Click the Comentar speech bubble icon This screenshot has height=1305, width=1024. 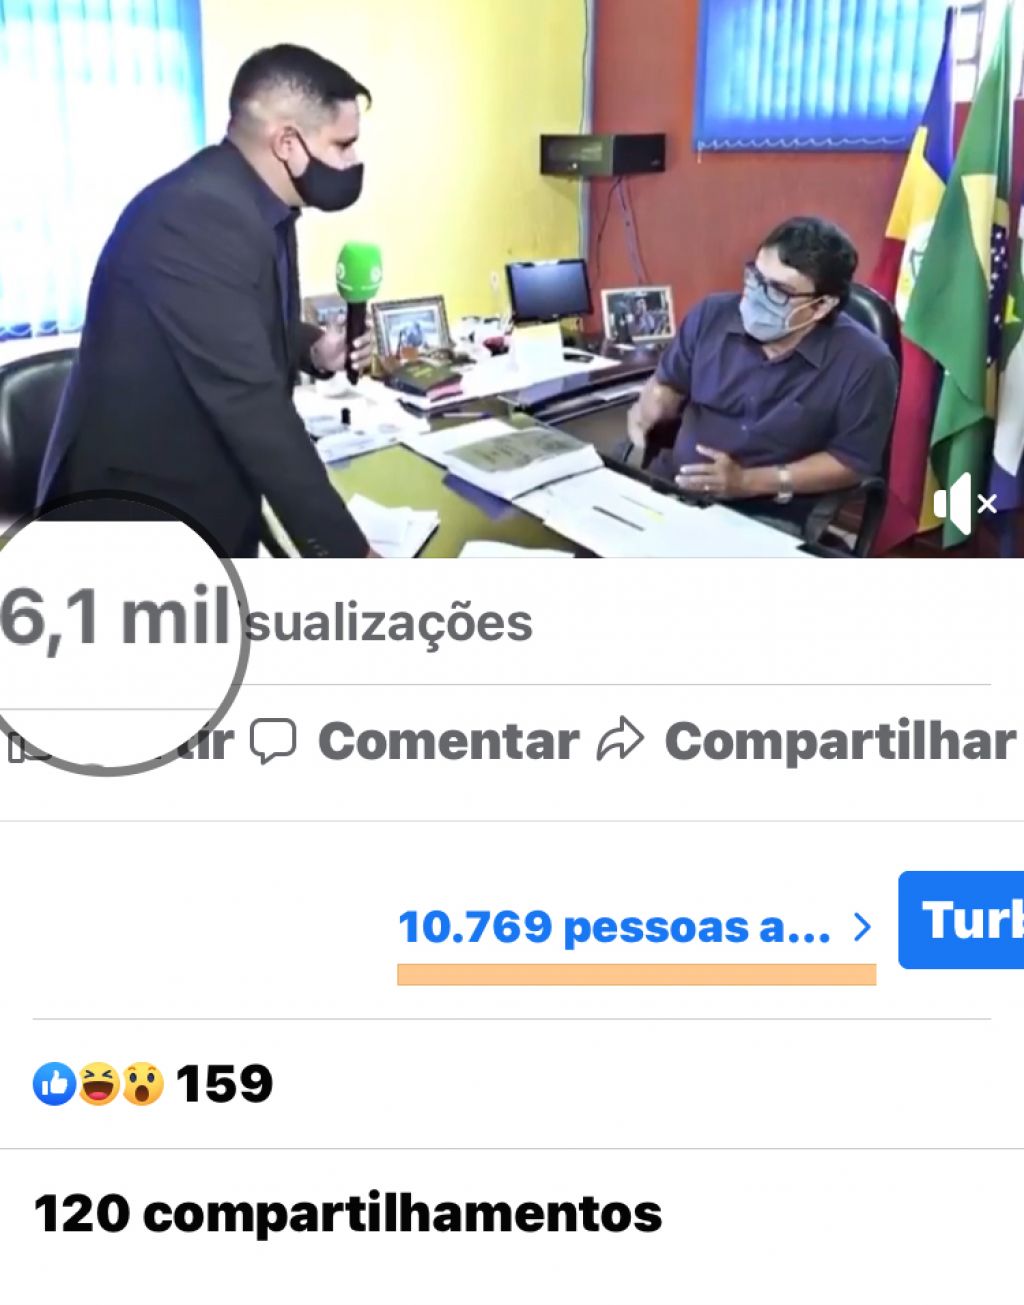(272, 741)
